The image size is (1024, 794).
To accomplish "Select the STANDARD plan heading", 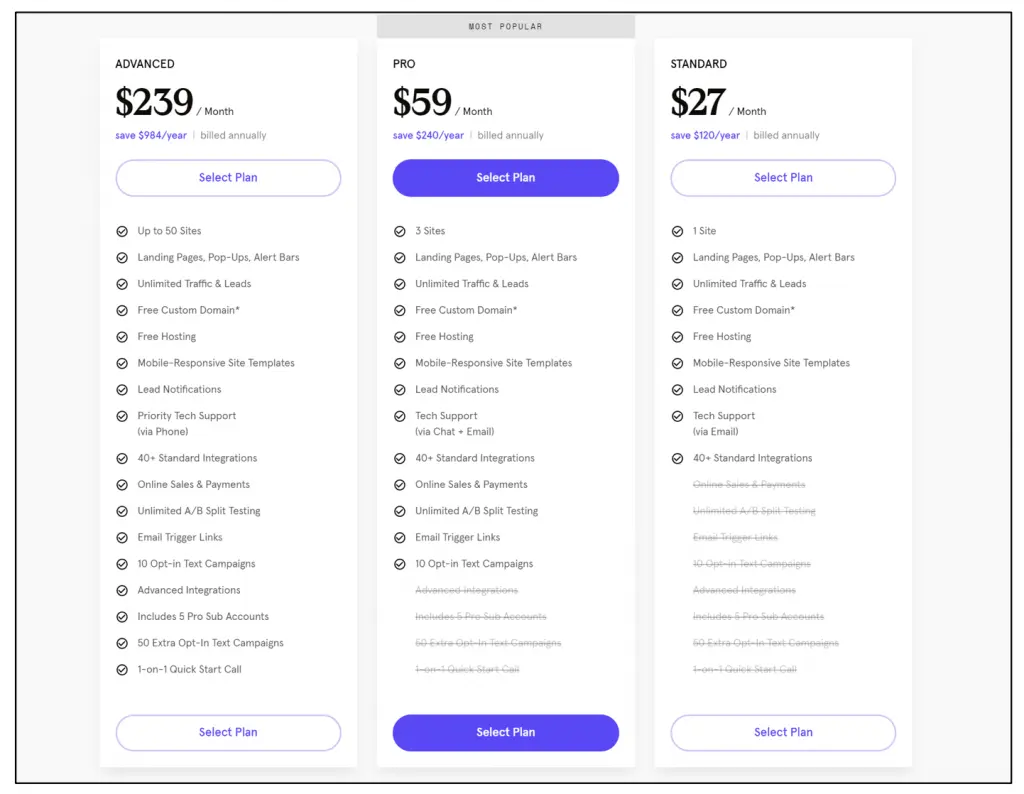I will tap(698, 63).
